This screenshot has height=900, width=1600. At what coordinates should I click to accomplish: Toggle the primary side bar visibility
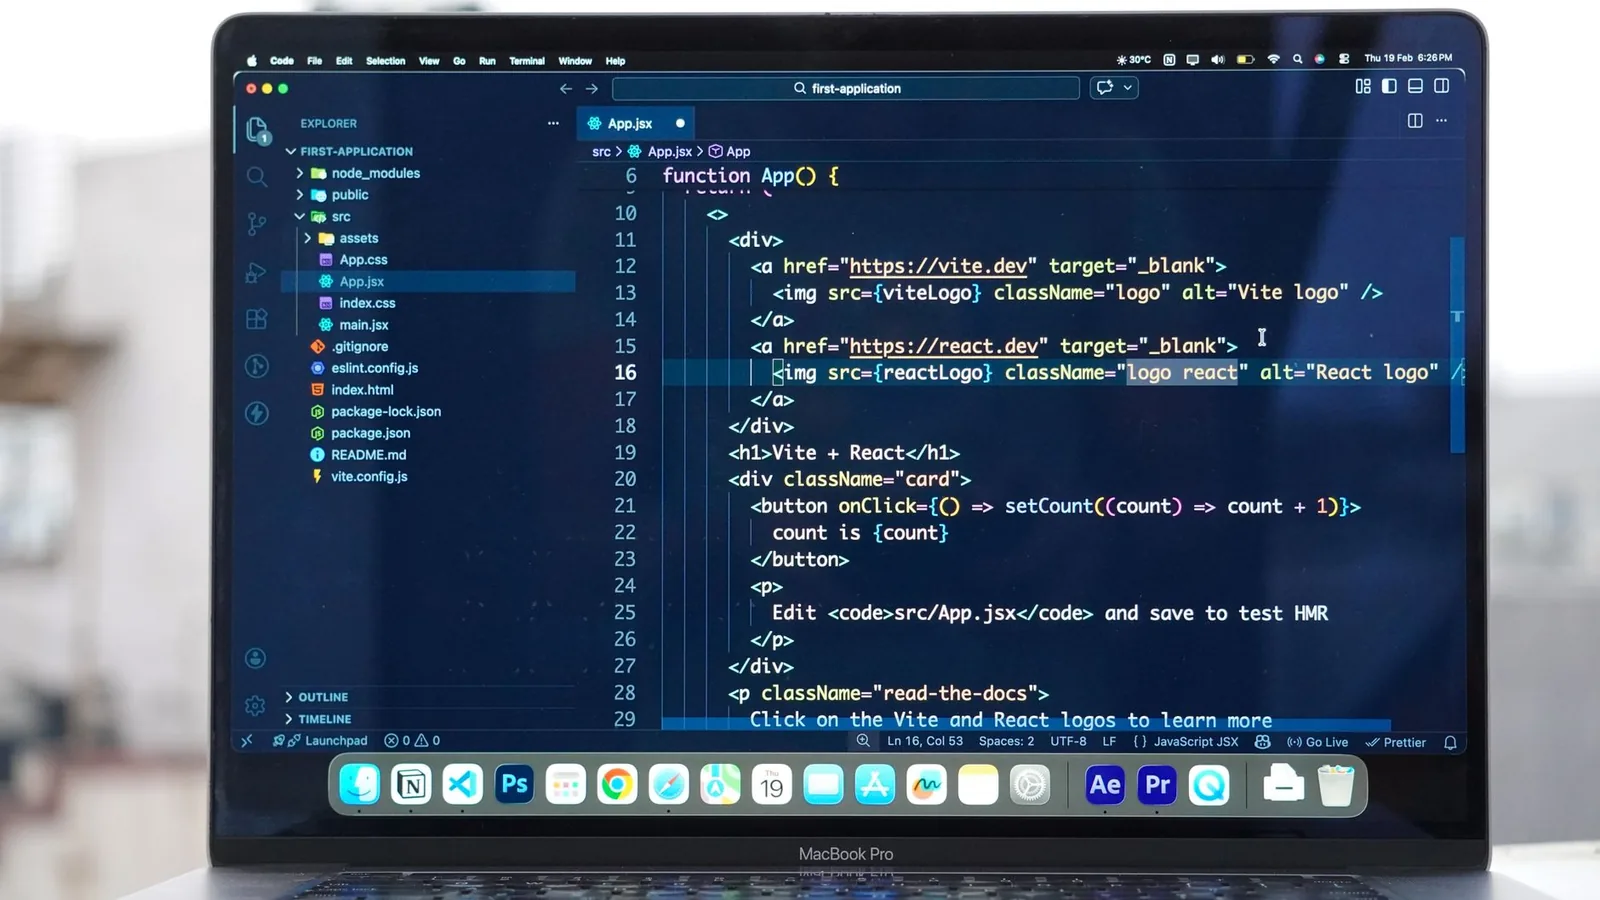[x=1389, y=86]
